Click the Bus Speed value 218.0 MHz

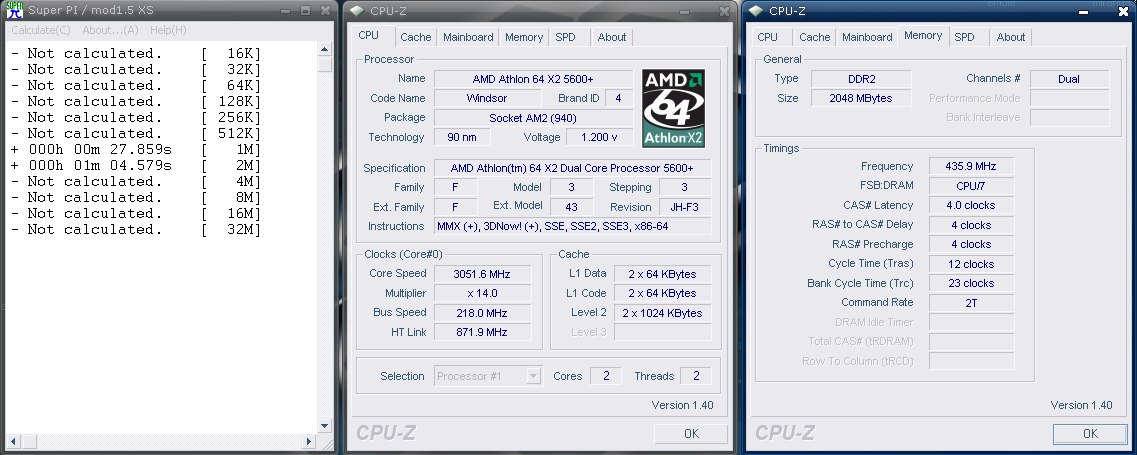tap(481, 313)
